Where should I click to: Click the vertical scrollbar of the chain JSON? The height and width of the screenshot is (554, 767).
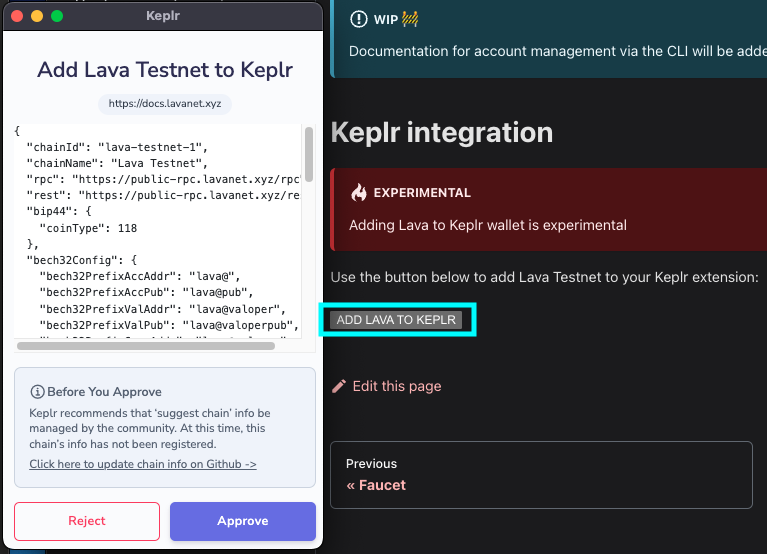coord(309,155)
